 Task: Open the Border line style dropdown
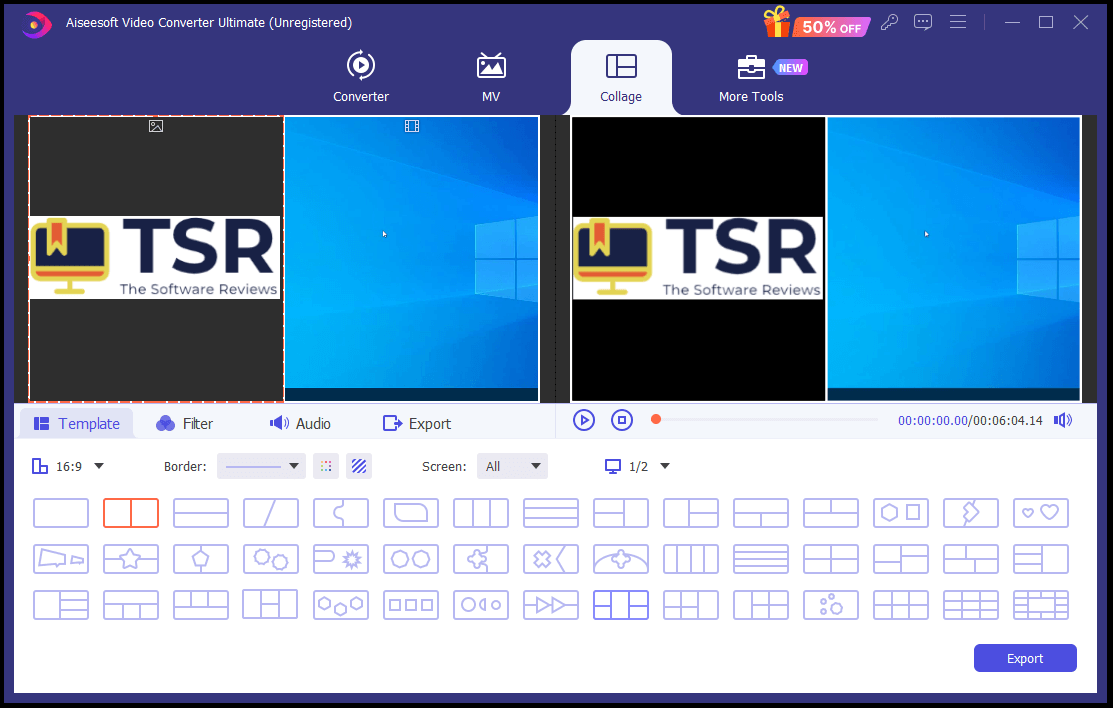click(x=261, y=466)
